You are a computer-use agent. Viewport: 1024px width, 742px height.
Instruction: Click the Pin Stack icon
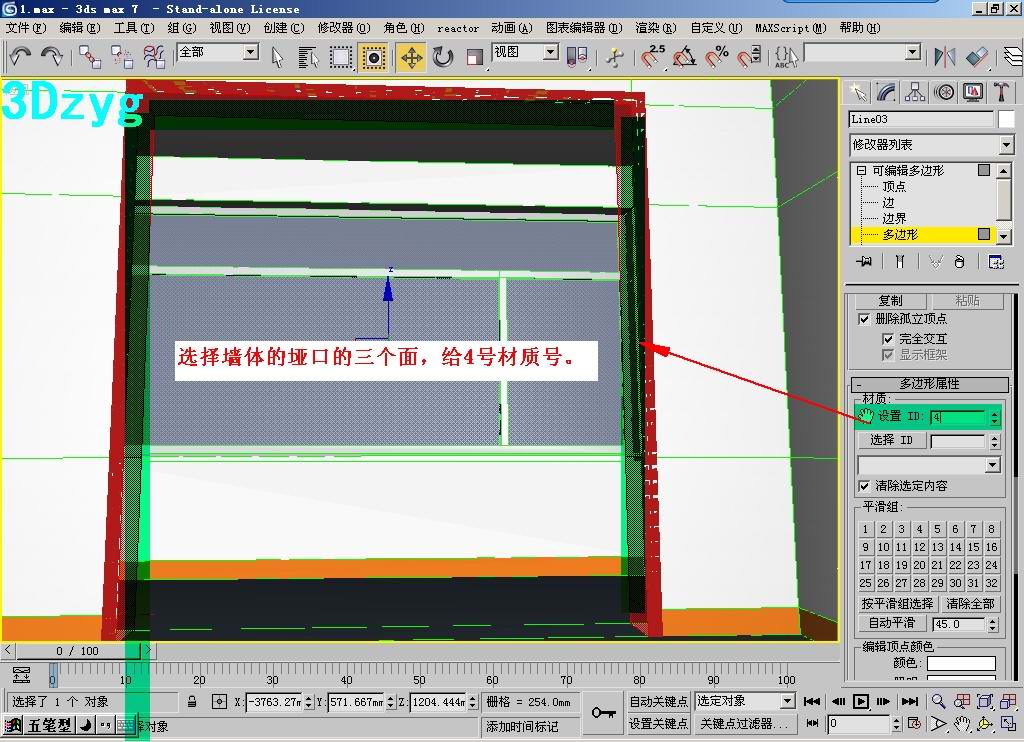click(x=865, y=262)
